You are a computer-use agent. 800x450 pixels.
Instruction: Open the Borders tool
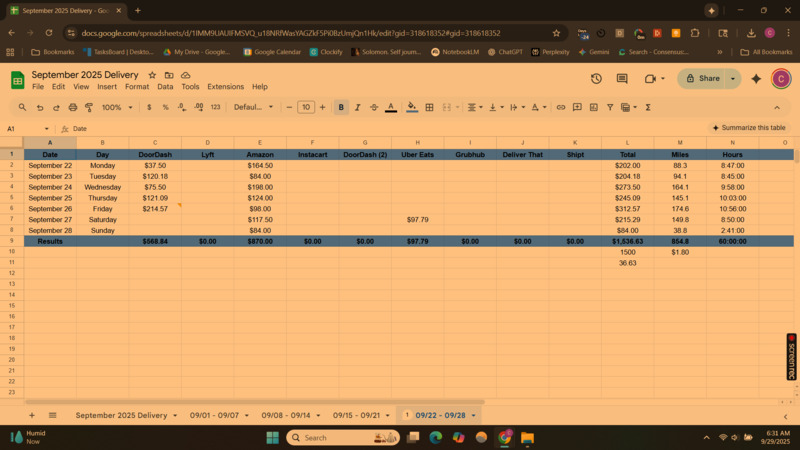pyautogui.click(x=429, y=107)
